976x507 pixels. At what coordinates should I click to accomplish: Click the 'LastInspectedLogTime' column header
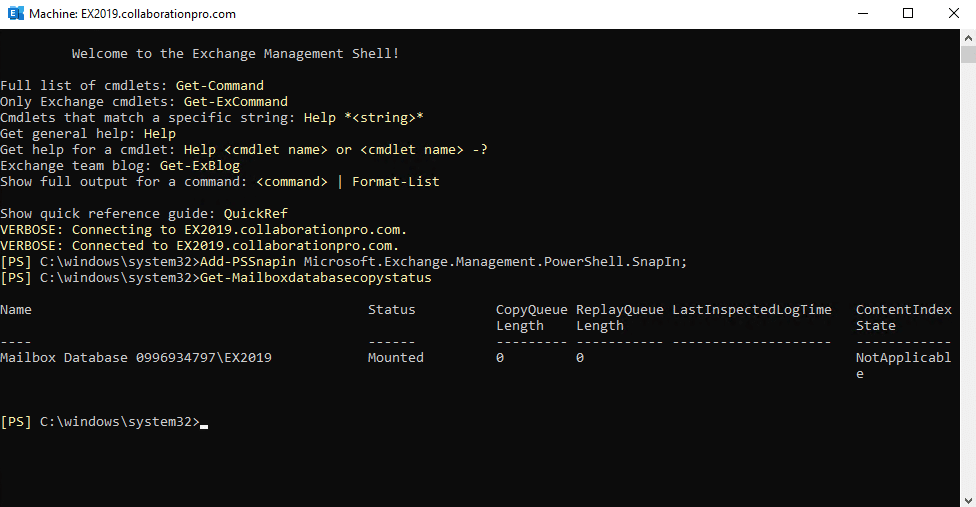[x=752, y=309]
